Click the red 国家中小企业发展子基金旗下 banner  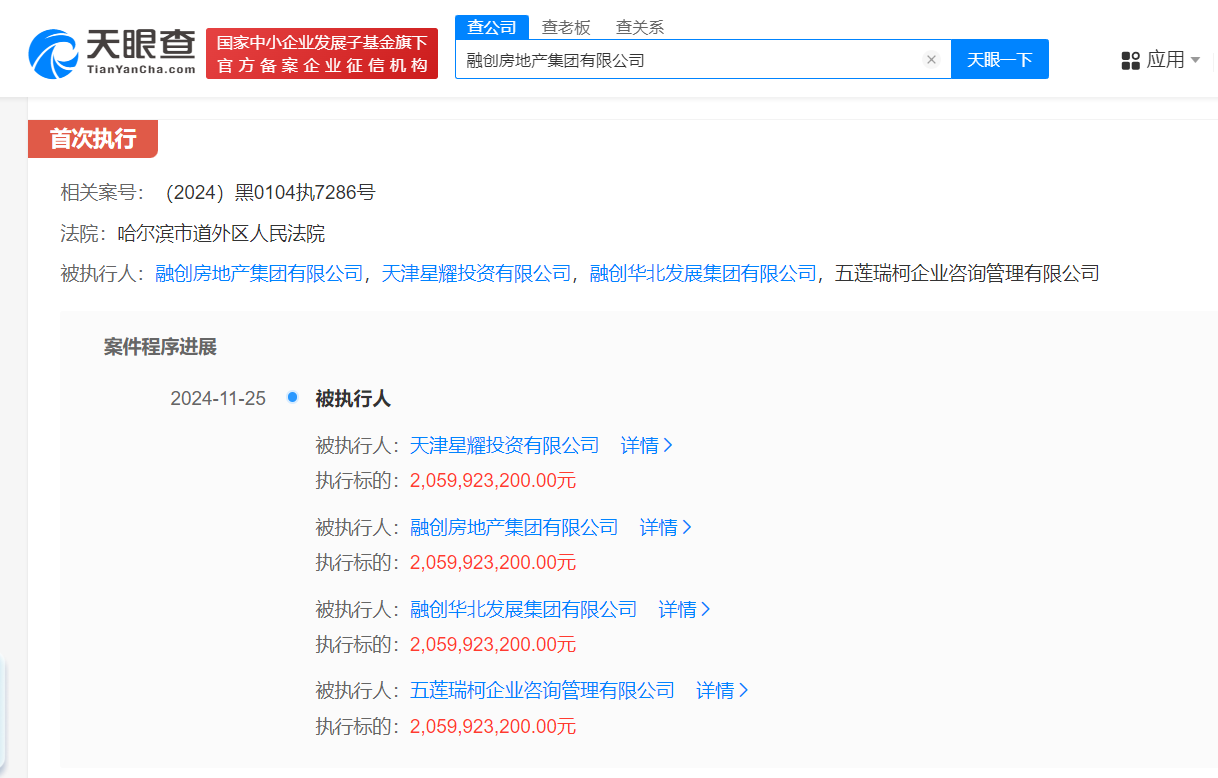322,54
